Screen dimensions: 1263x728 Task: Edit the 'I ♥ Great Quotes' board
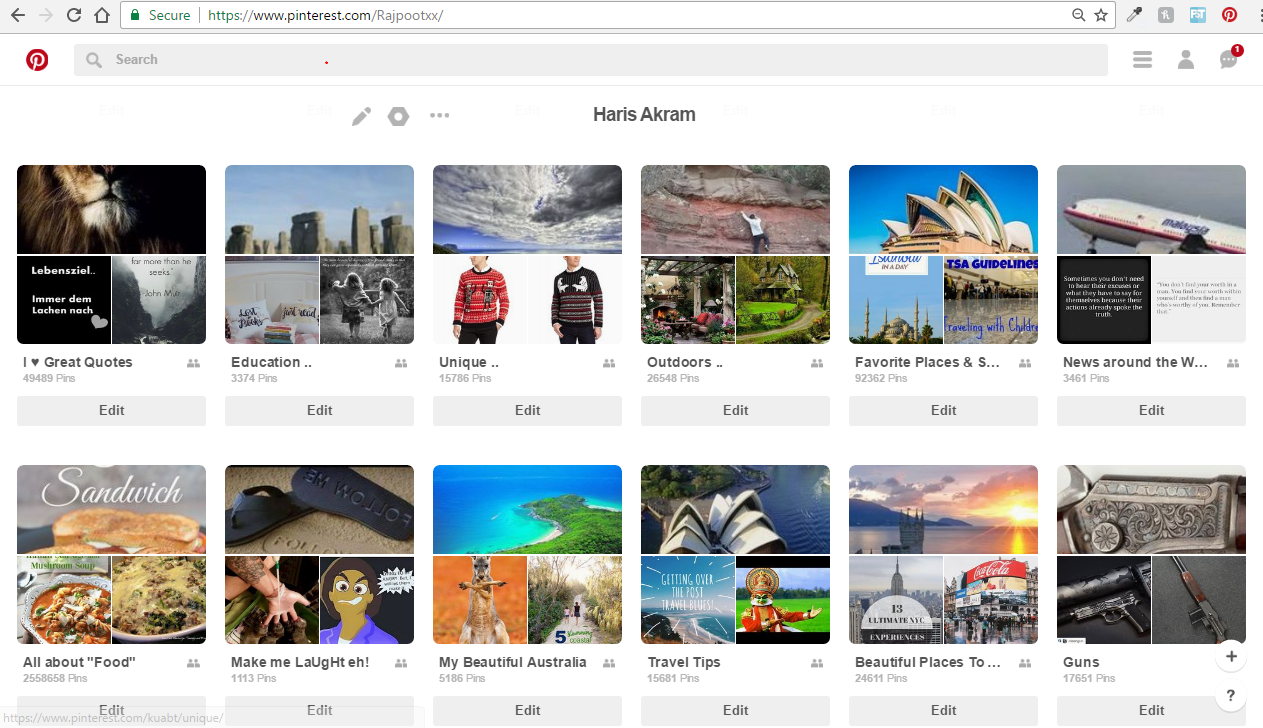[111, 410]
